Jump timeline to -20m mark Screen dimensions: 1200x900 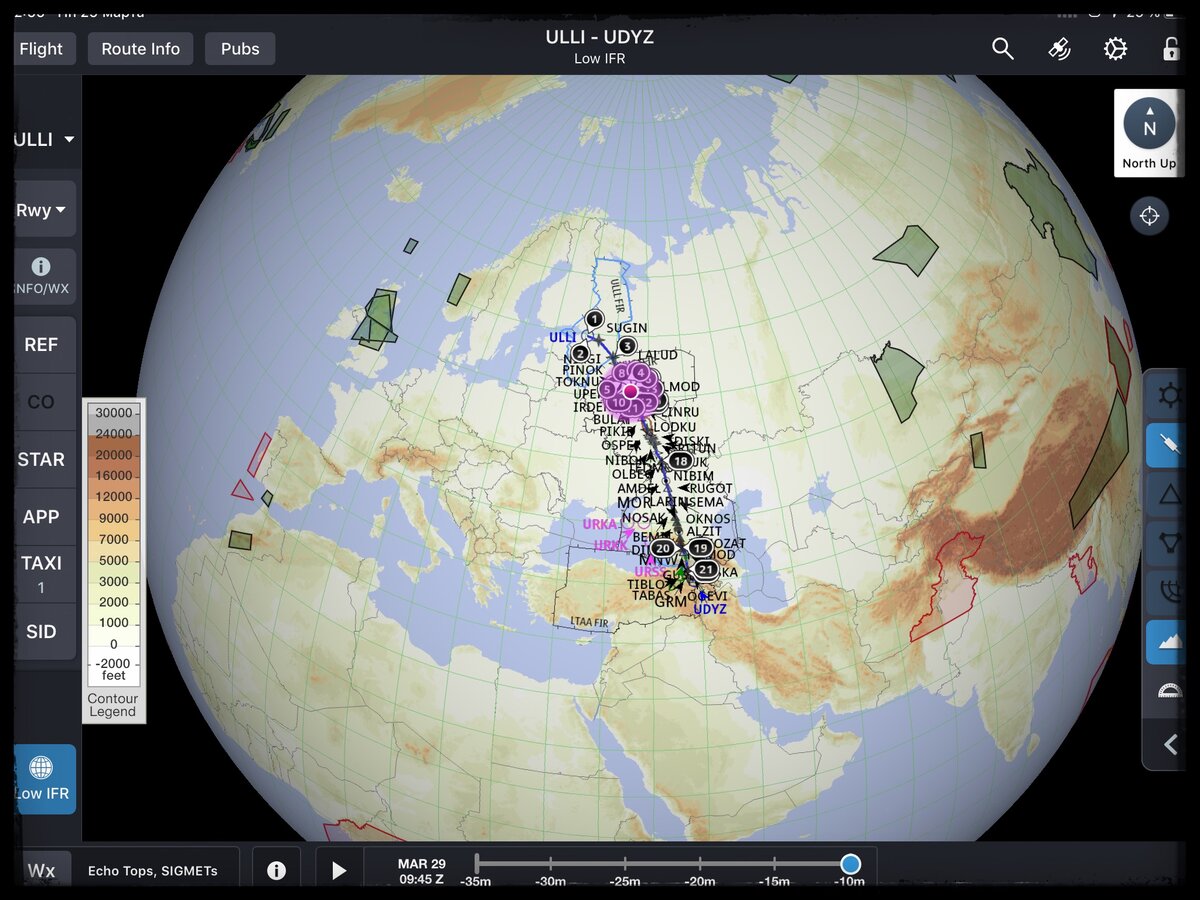coord(700,881)
